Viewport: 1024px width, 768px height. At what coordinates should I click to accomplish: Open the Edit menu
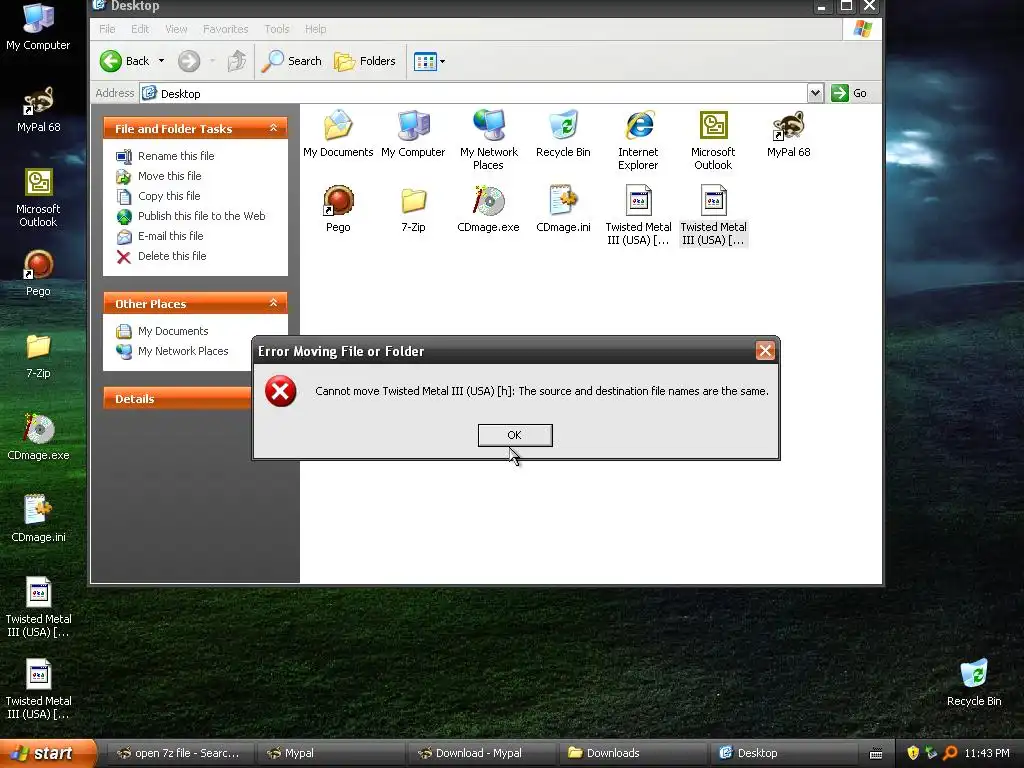tap(140, 29)
